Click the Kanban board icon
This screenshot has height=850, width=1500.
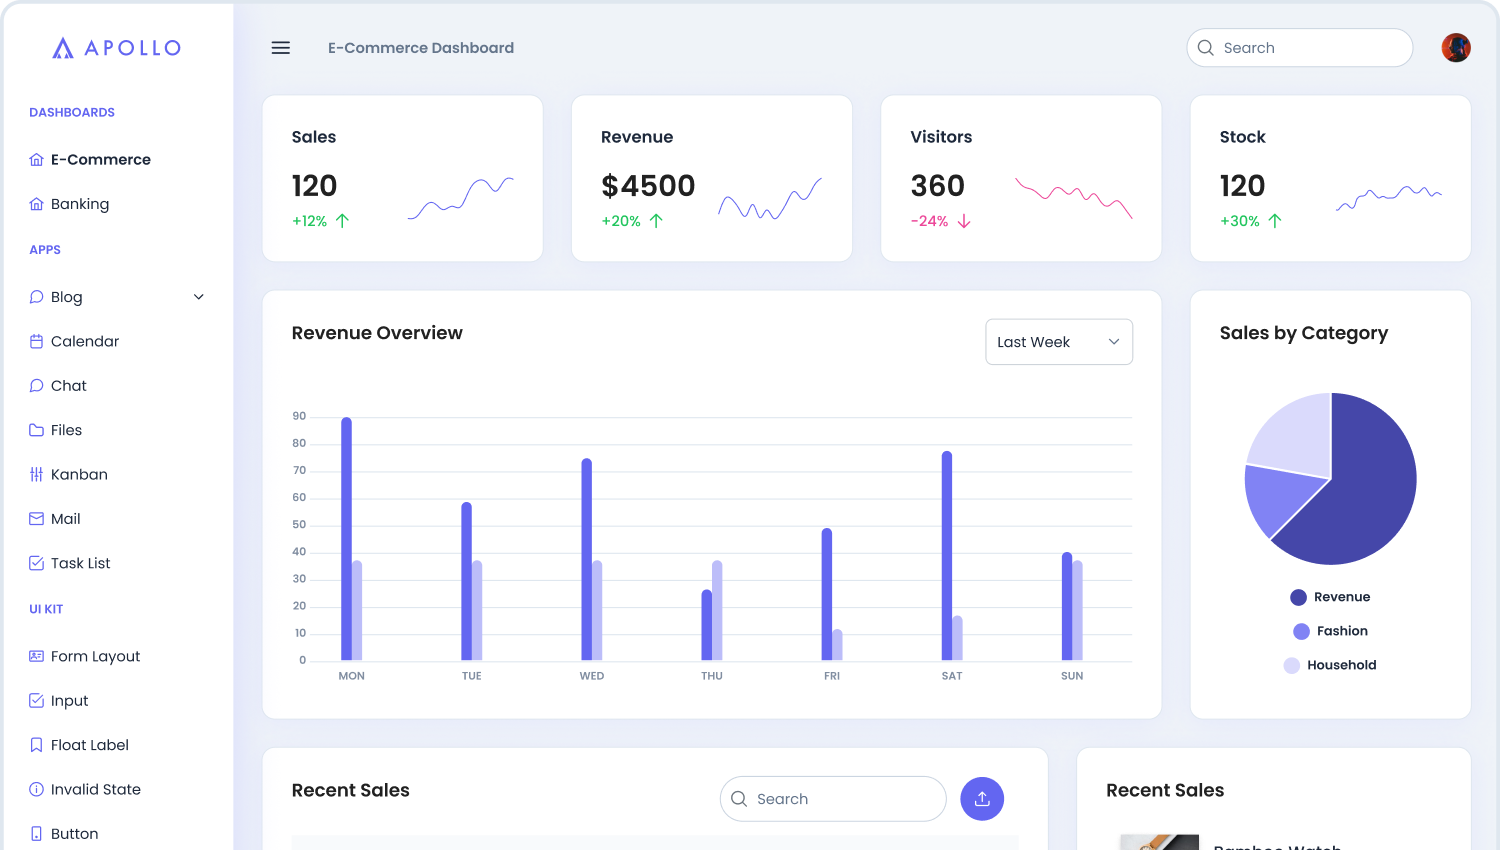(x=37, y=475)
